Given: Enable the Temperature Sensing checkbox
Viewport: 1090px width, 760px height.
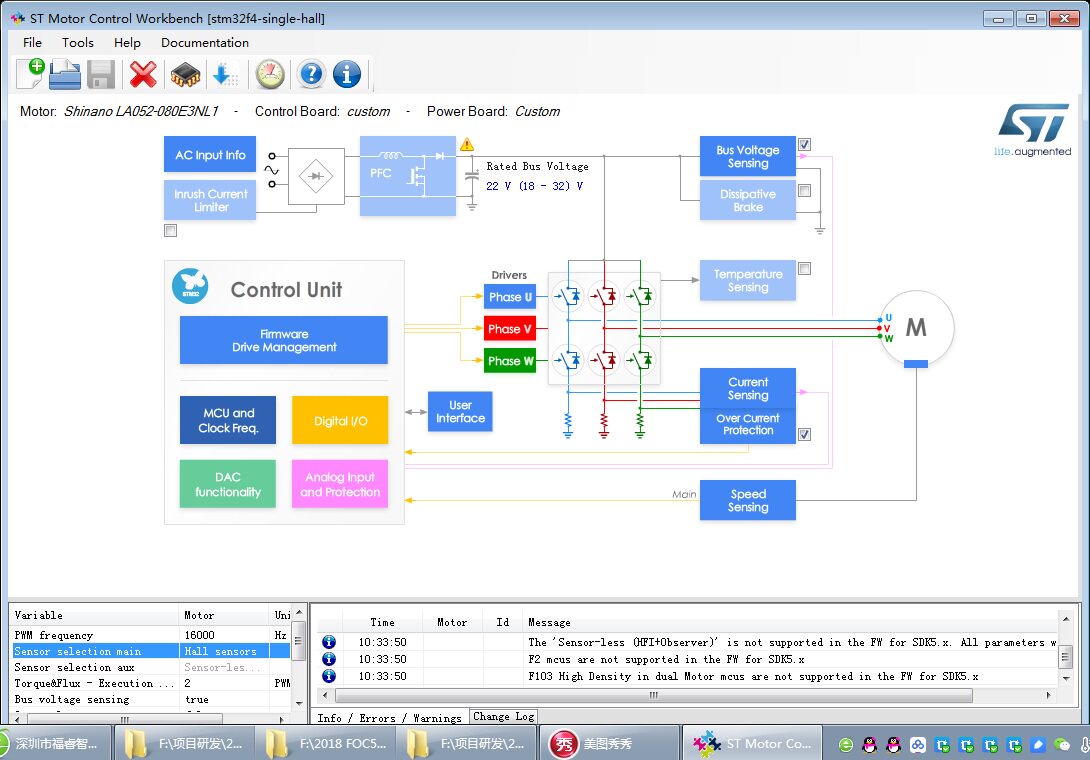Looking at the screenshot, I should tap(804, 268).
